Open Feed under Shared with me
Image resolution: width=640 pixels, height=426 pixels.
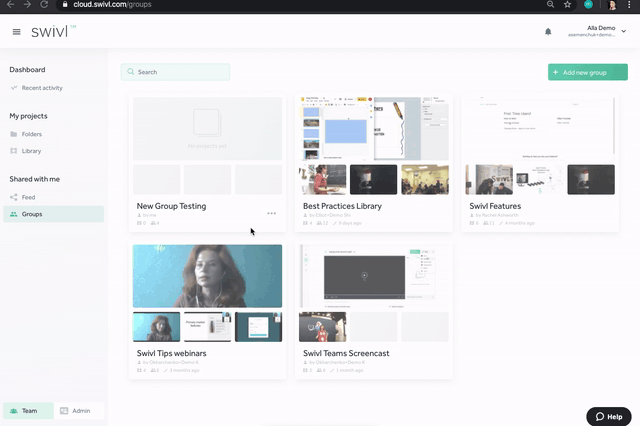pyautogui.click(x=29, y=197)
